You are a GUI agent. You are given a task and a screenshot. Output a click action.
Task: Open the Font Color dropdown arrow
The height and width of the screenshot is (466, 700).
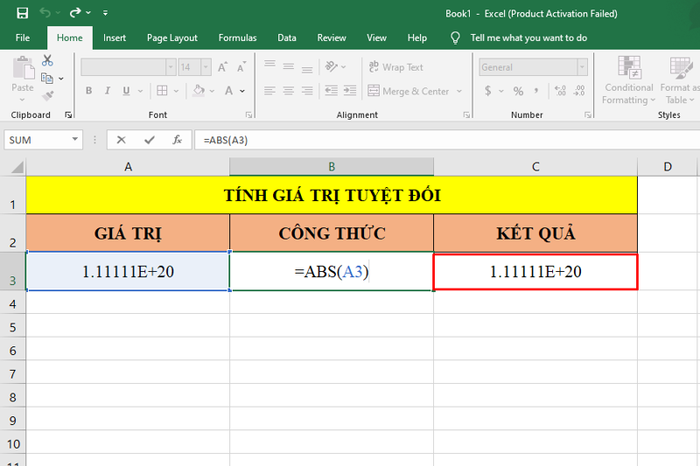click(242, 91)
